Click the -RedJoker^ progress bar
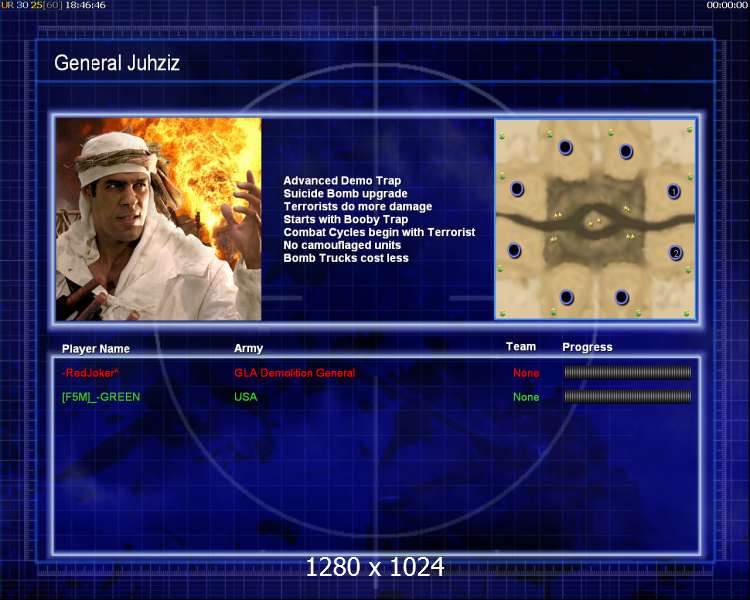Screen dimensions: 750x600 click(x=628, y=372)
